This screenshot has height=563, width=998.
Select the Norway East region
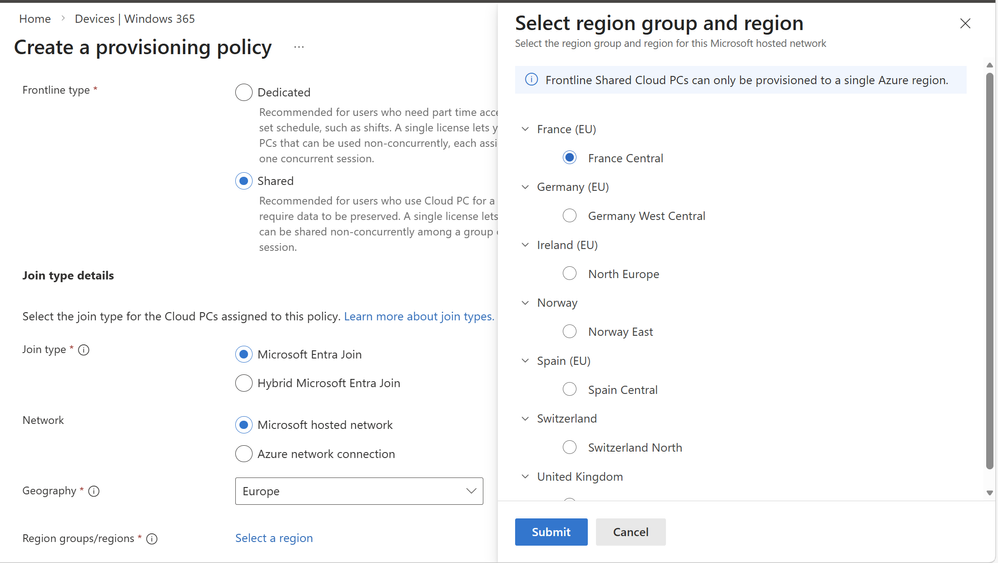click(570, 332)
